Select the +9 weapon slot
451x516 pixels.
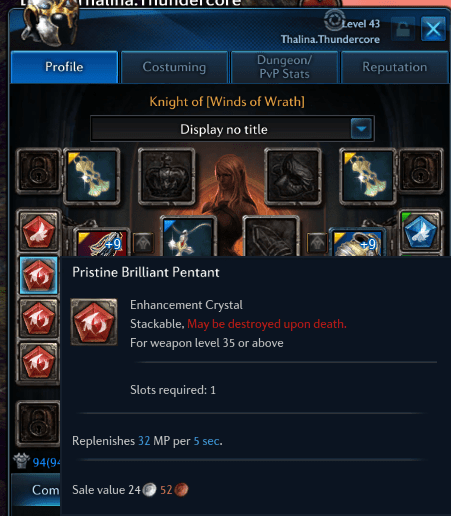pos(102,243)
